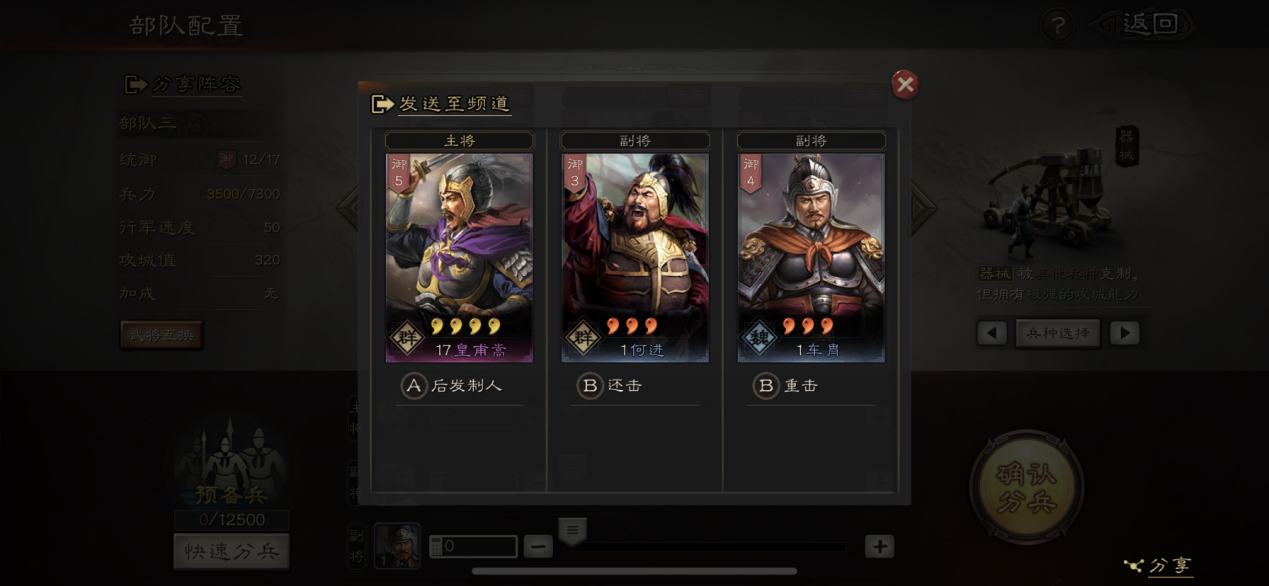Tap the A grade skill 后发制人
This screenshot has width=1269, height=586.
[452, 386]
